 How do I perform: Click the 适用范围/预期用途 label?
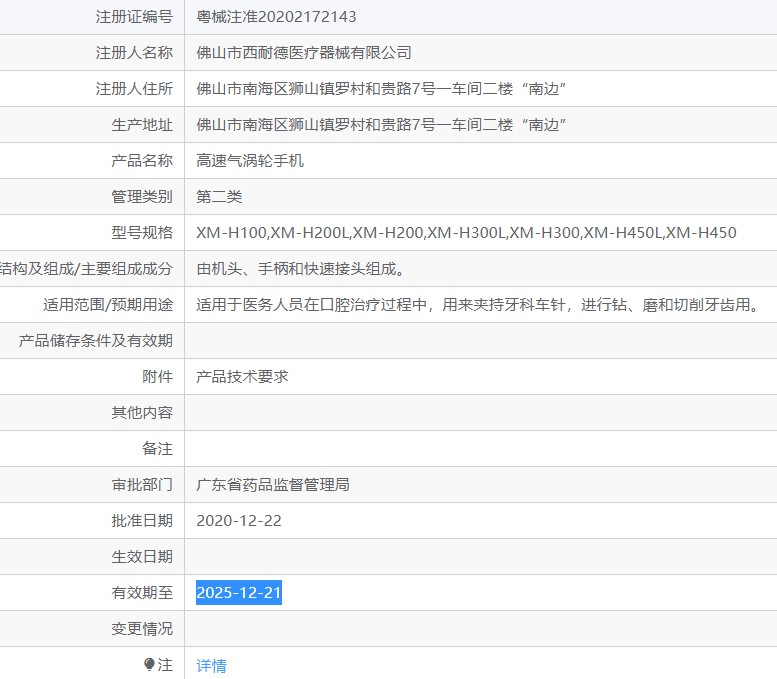point(108,304)
